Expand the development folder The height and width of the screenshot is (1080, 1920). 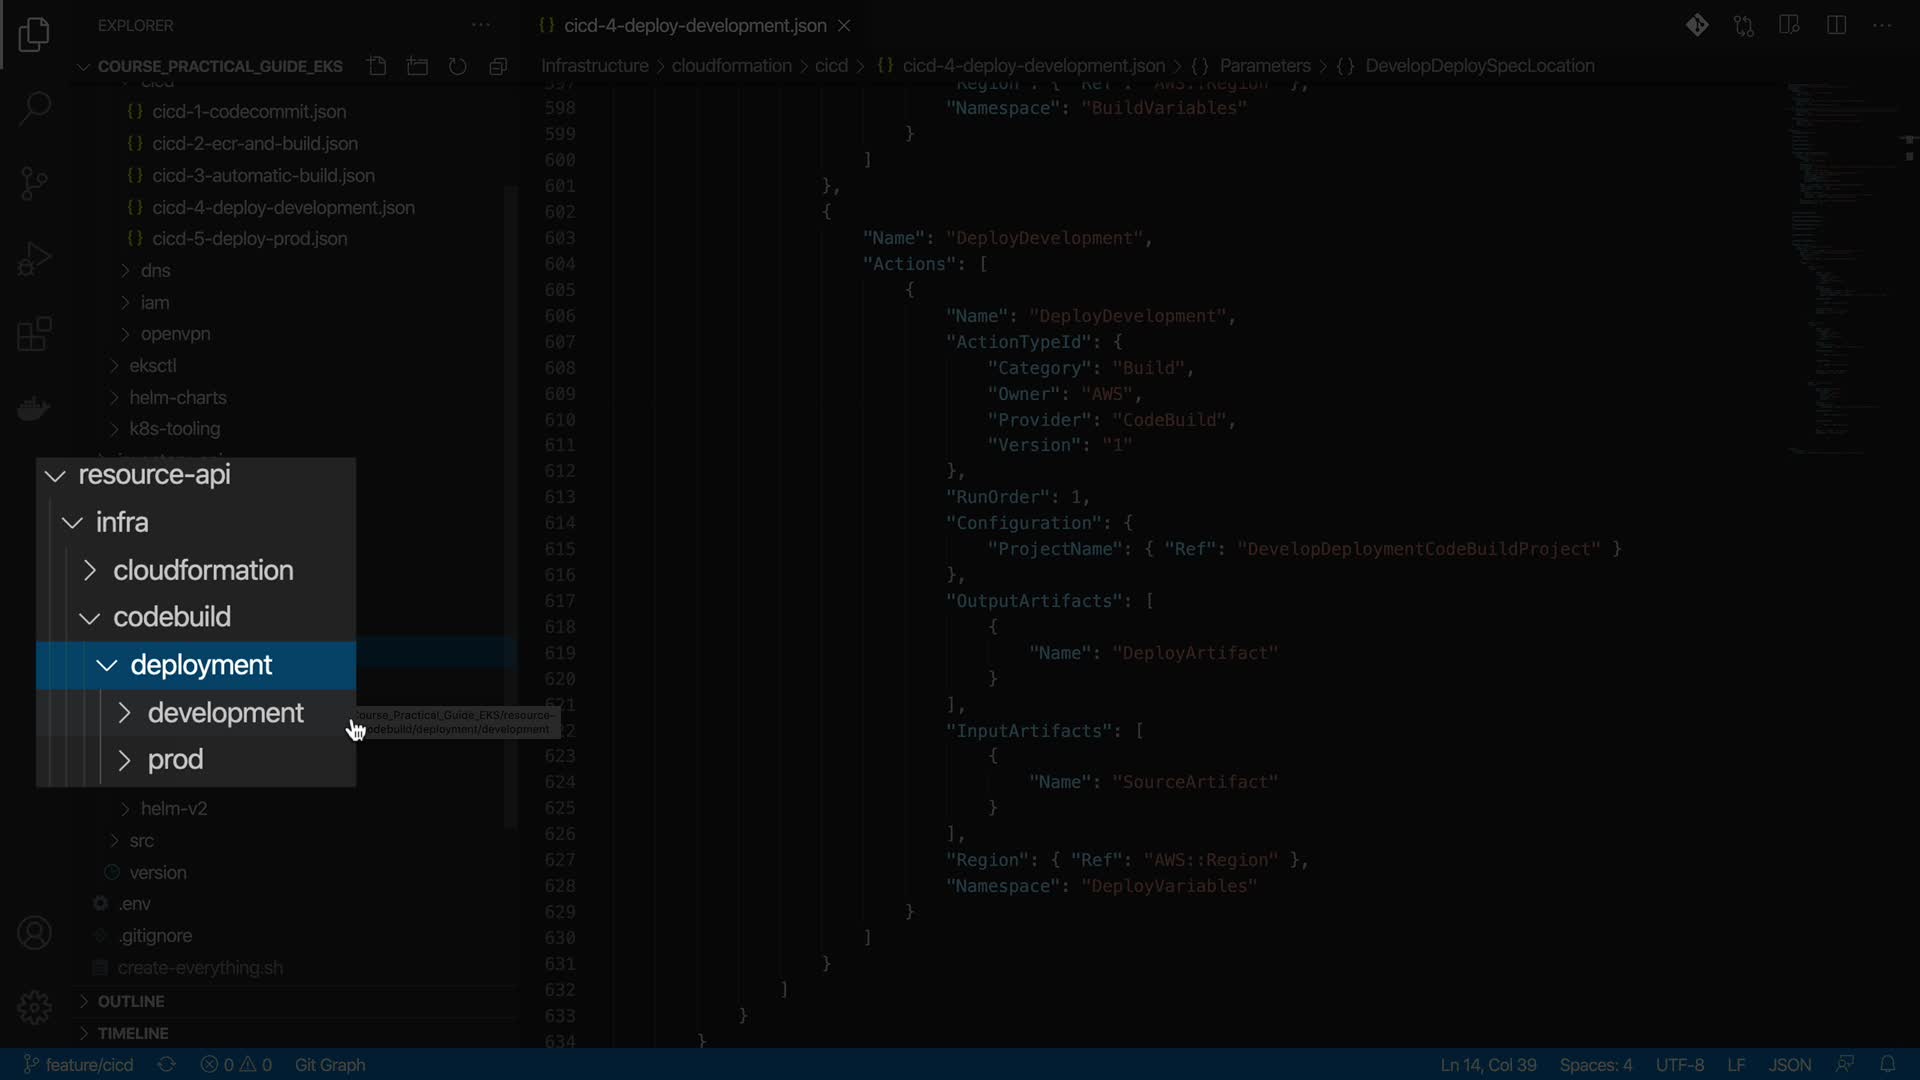pos(225,713)
